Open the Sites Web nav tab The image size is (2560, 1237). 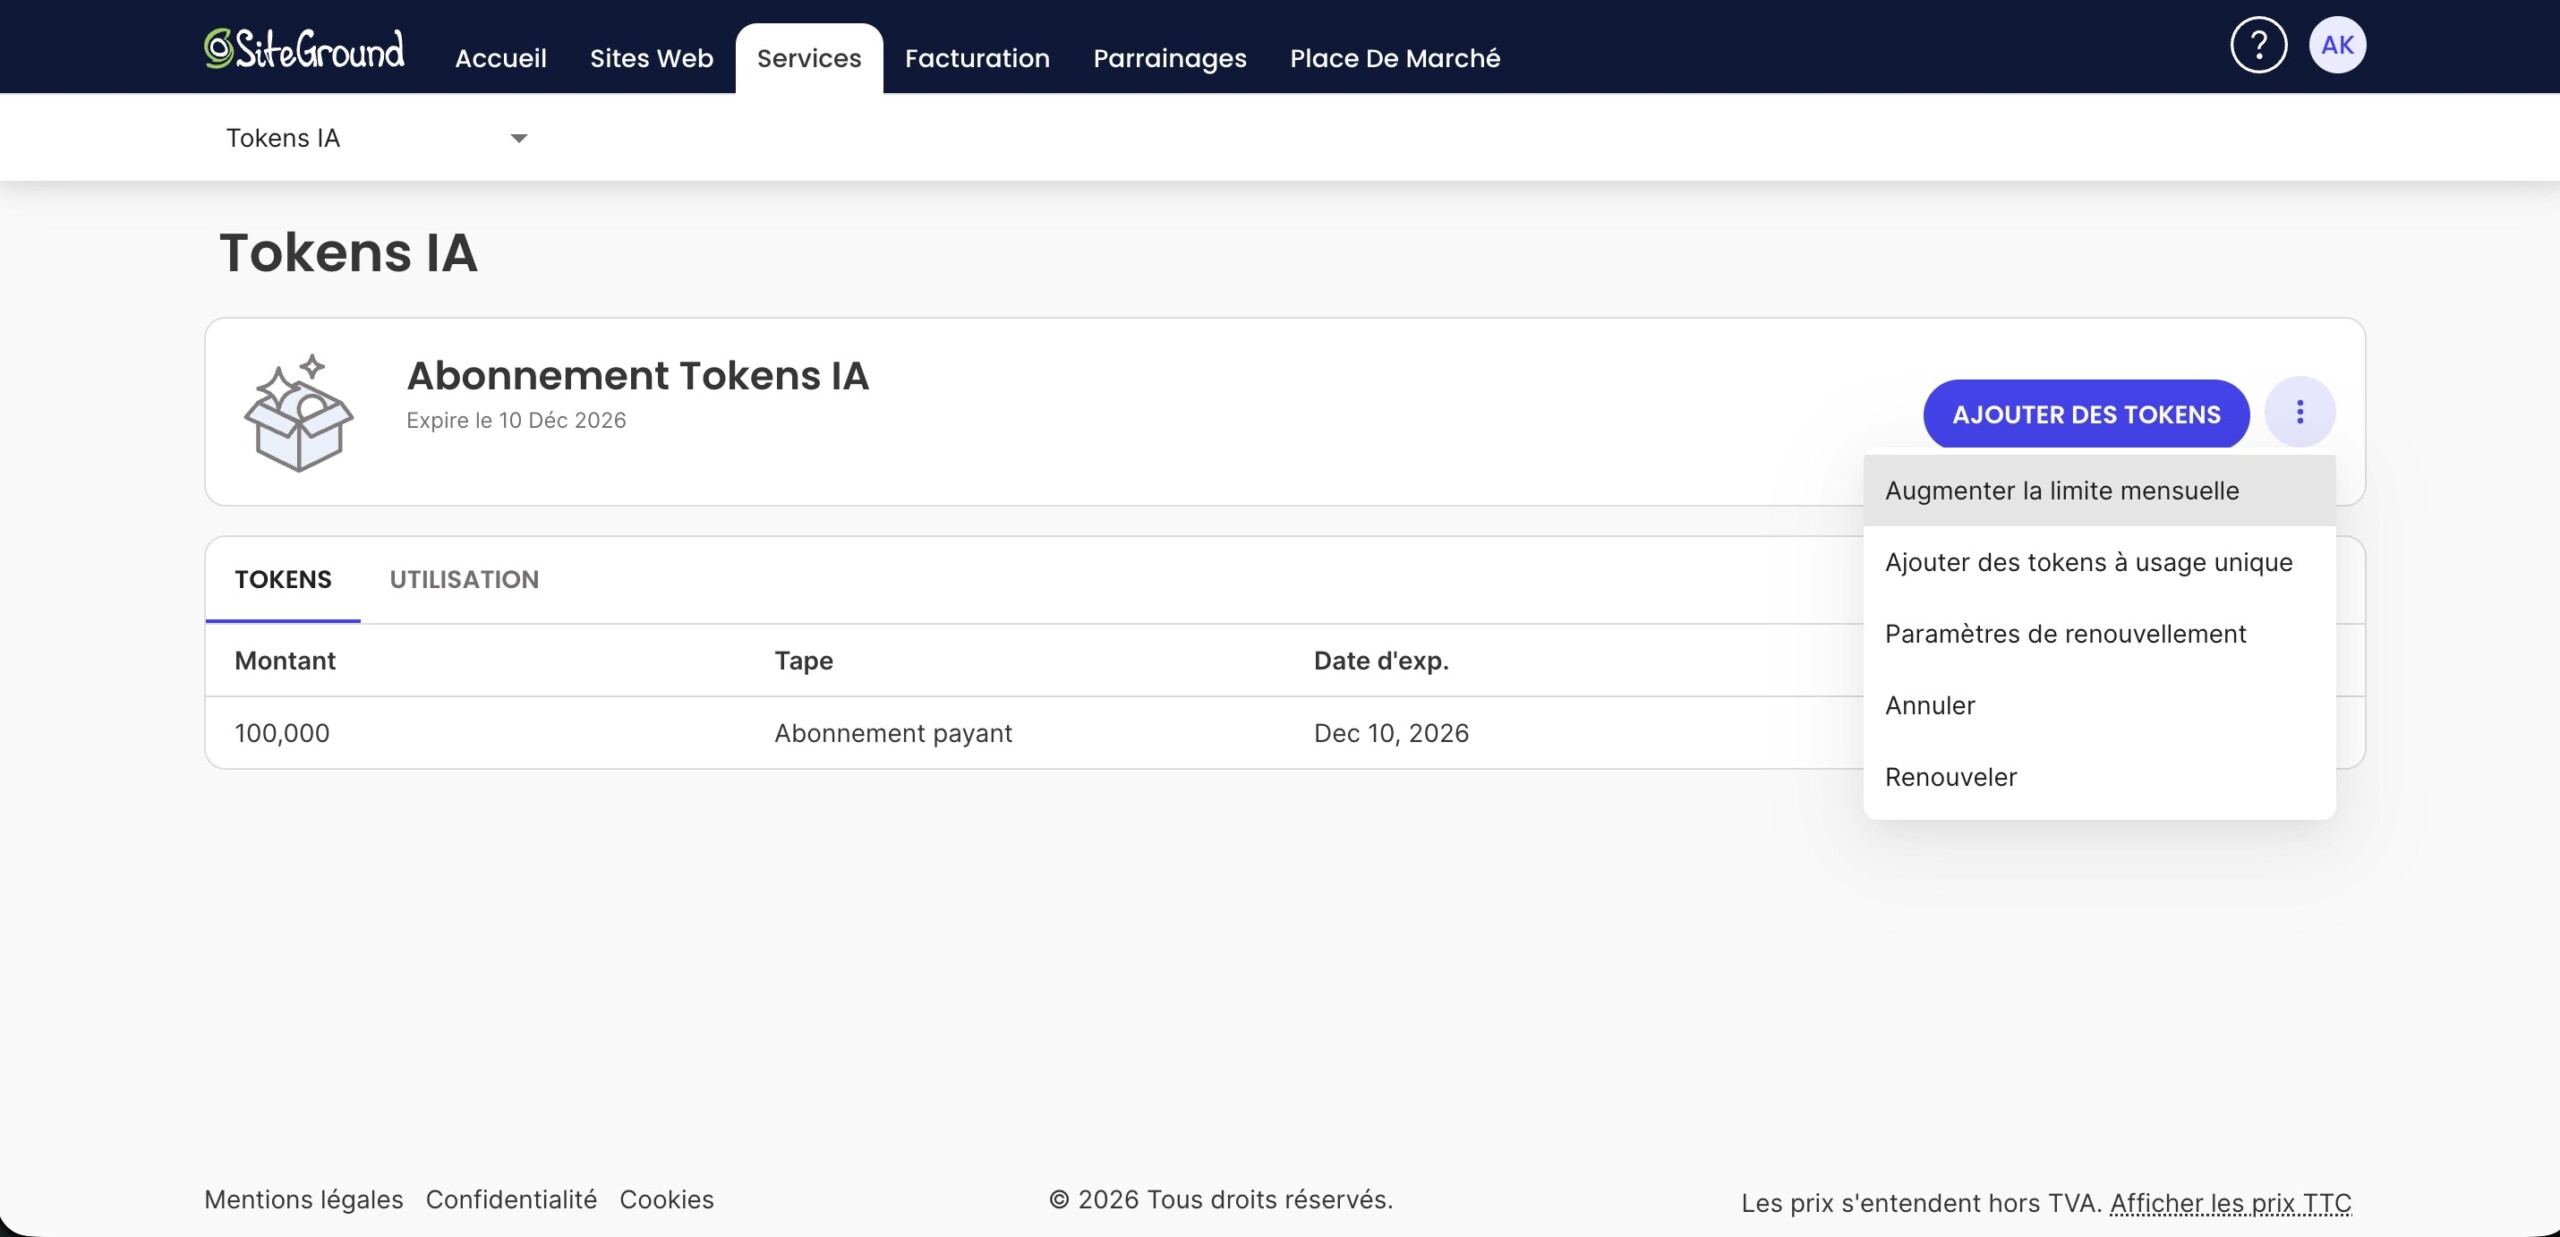[651, 58]
